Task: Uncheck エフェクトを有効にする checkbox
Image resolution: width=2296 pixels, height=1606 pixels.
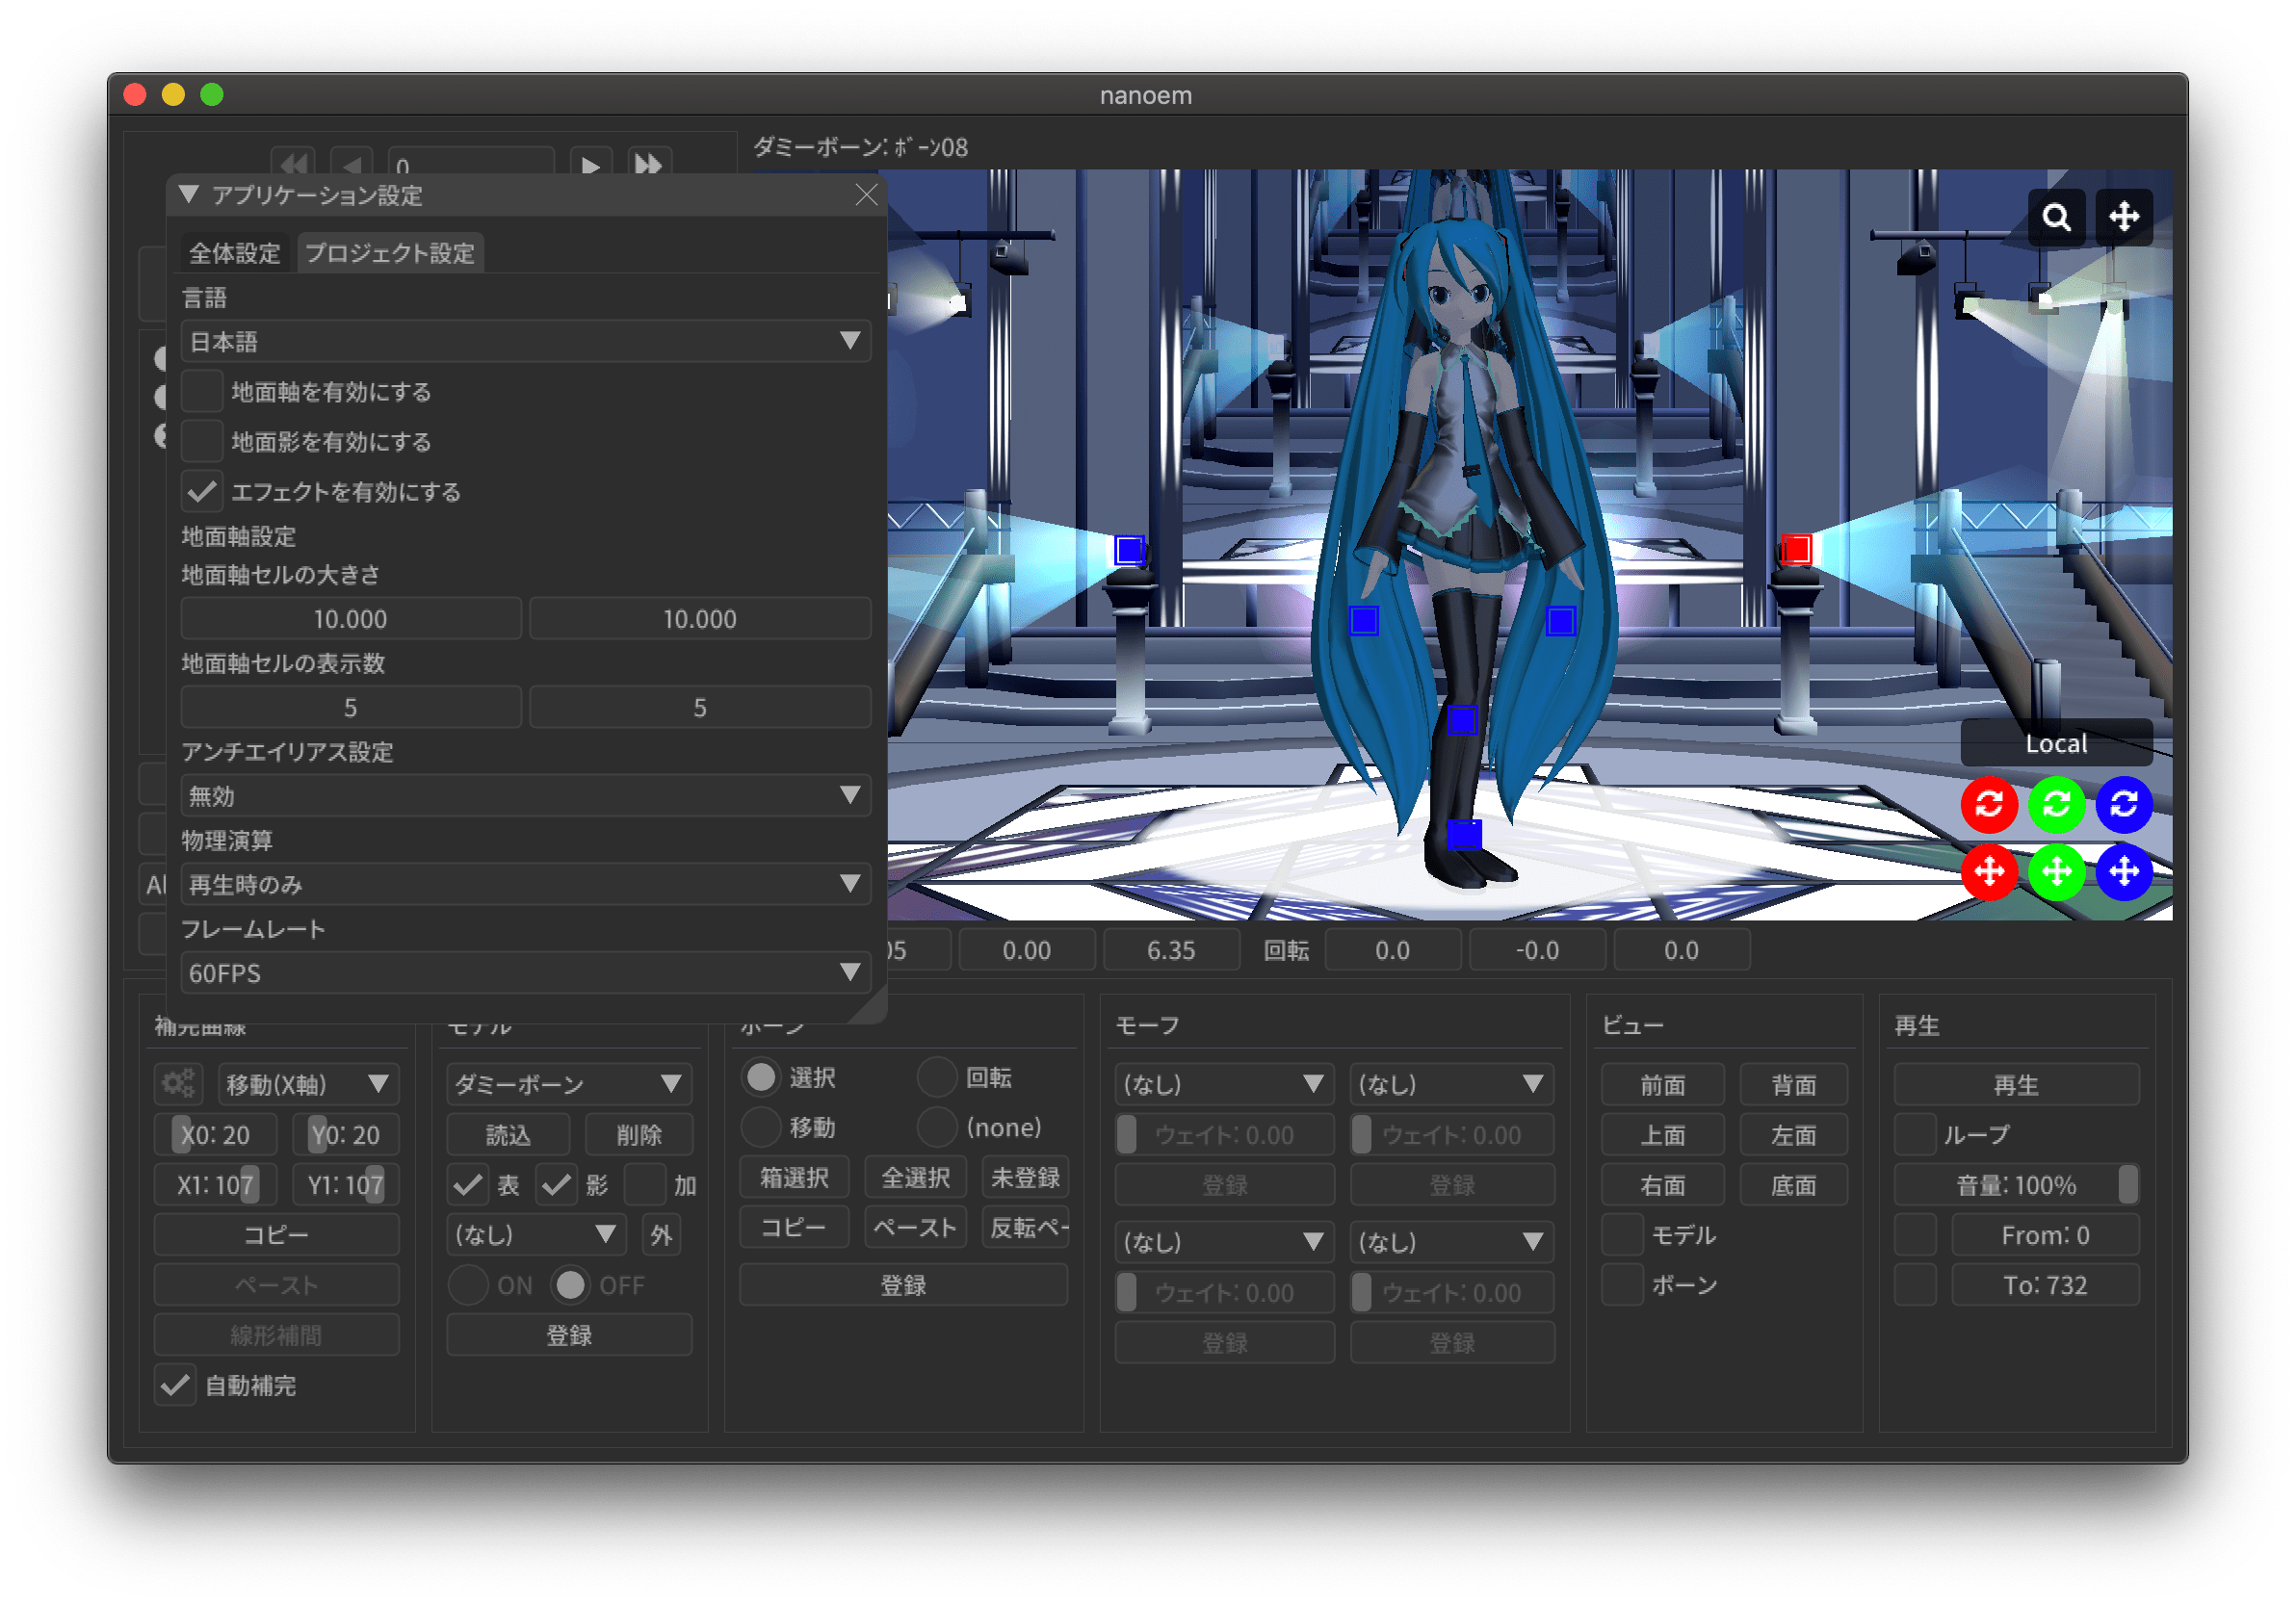Action: (202, 491)
